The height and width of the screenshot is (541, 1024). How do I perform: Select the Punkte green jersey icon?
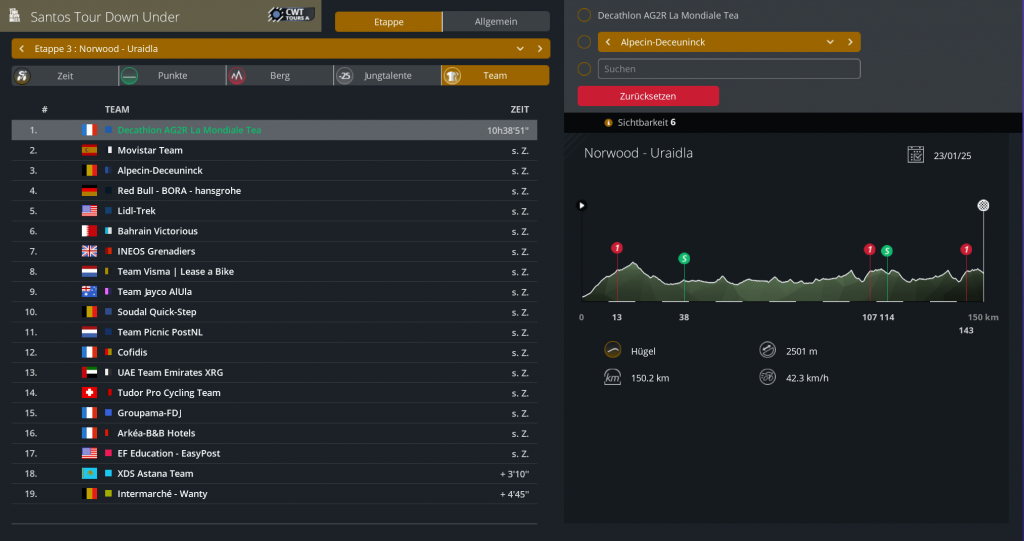tap(129, 76)
